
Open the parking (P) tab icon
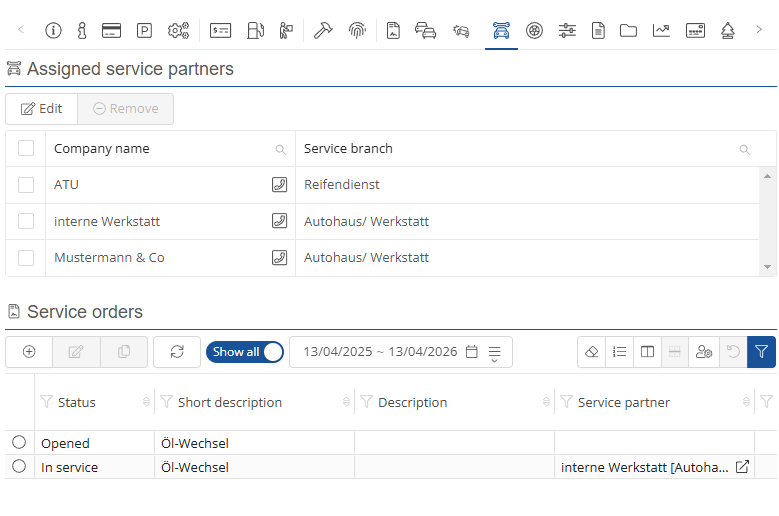[x=145, y=30]
